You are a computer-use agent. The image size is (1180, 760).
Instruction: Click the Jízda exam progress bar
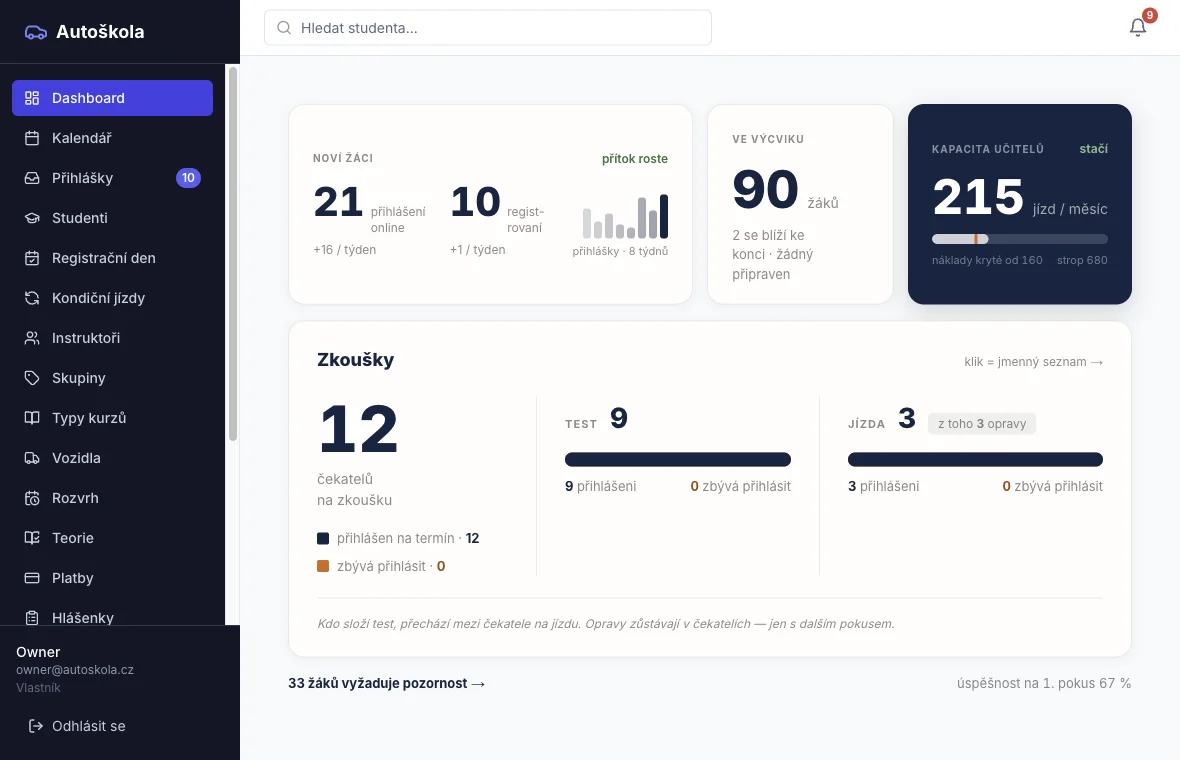(975, 460)
